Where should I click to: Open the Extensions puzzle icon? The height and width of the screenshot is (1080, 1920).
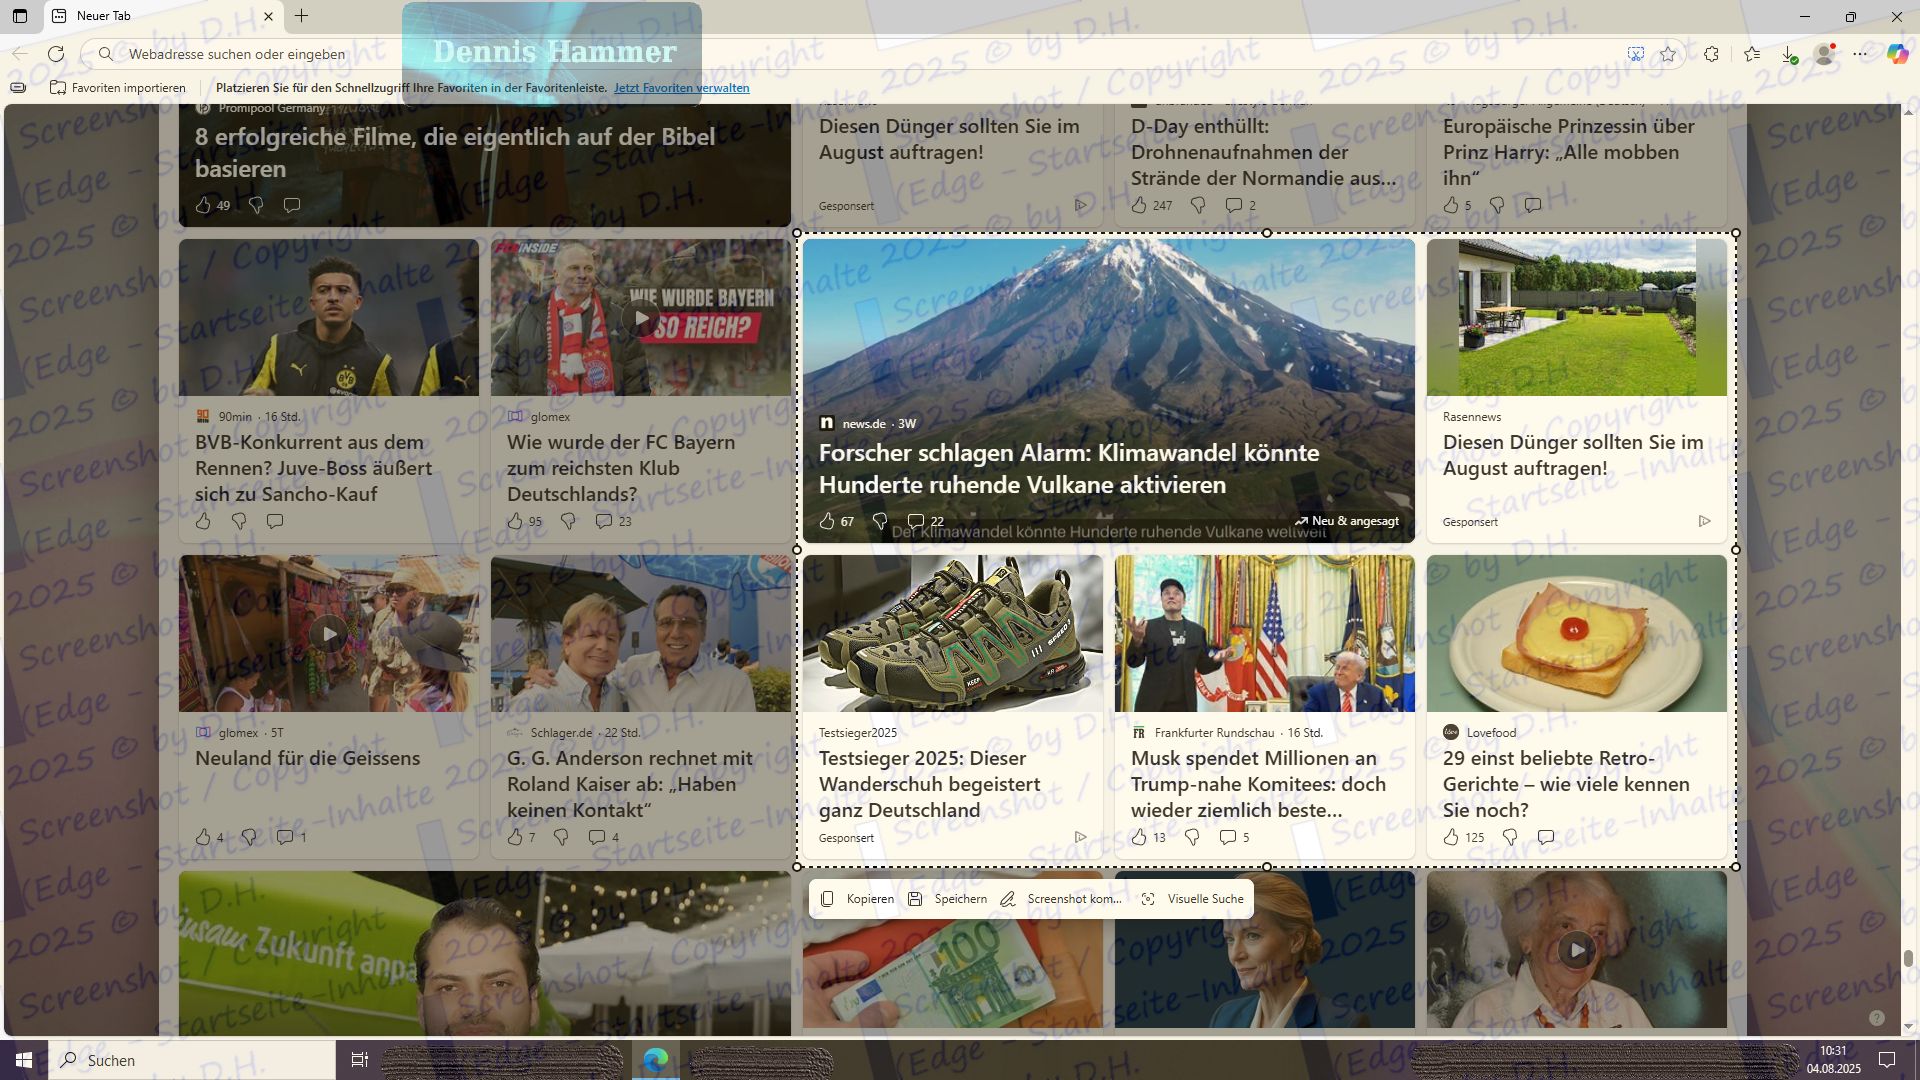1711,54
